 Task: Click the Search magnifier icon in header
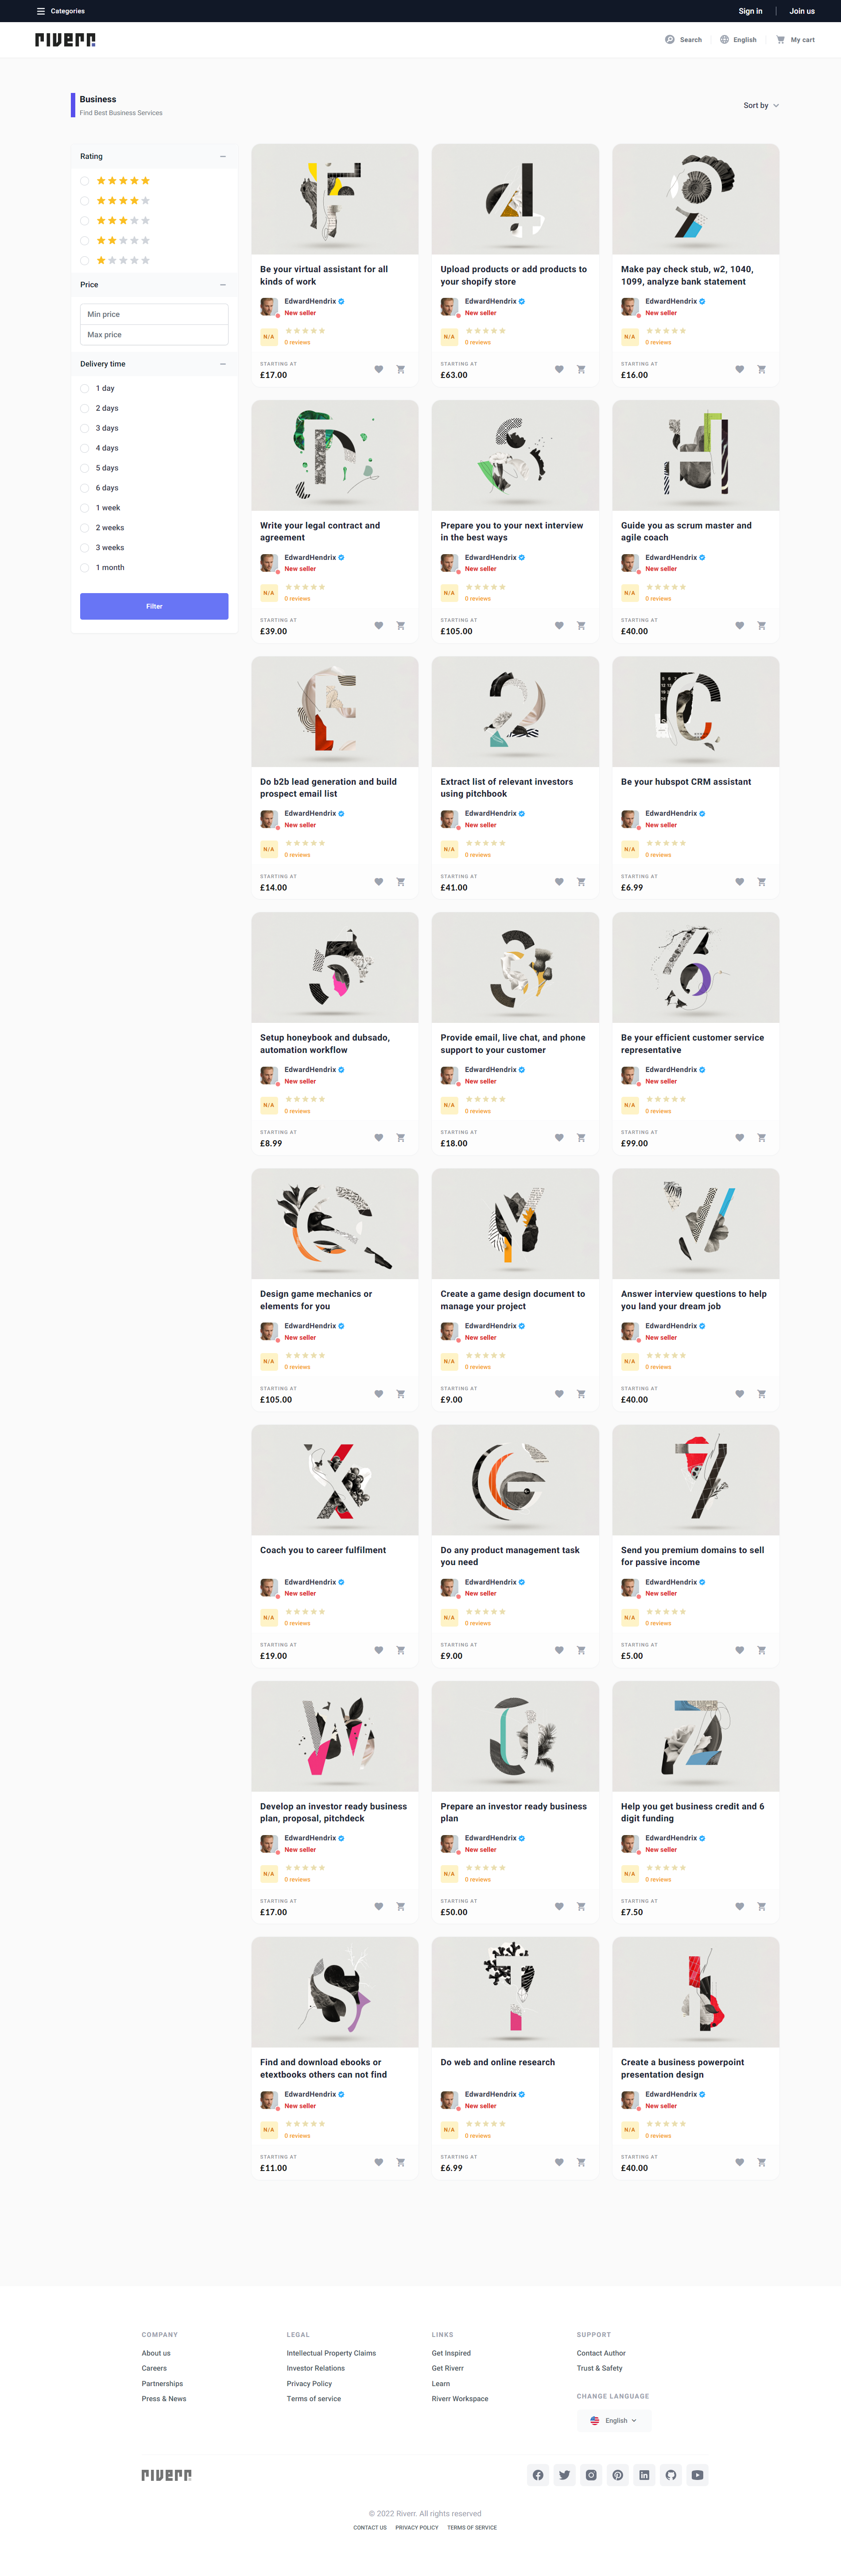point(670,40)
